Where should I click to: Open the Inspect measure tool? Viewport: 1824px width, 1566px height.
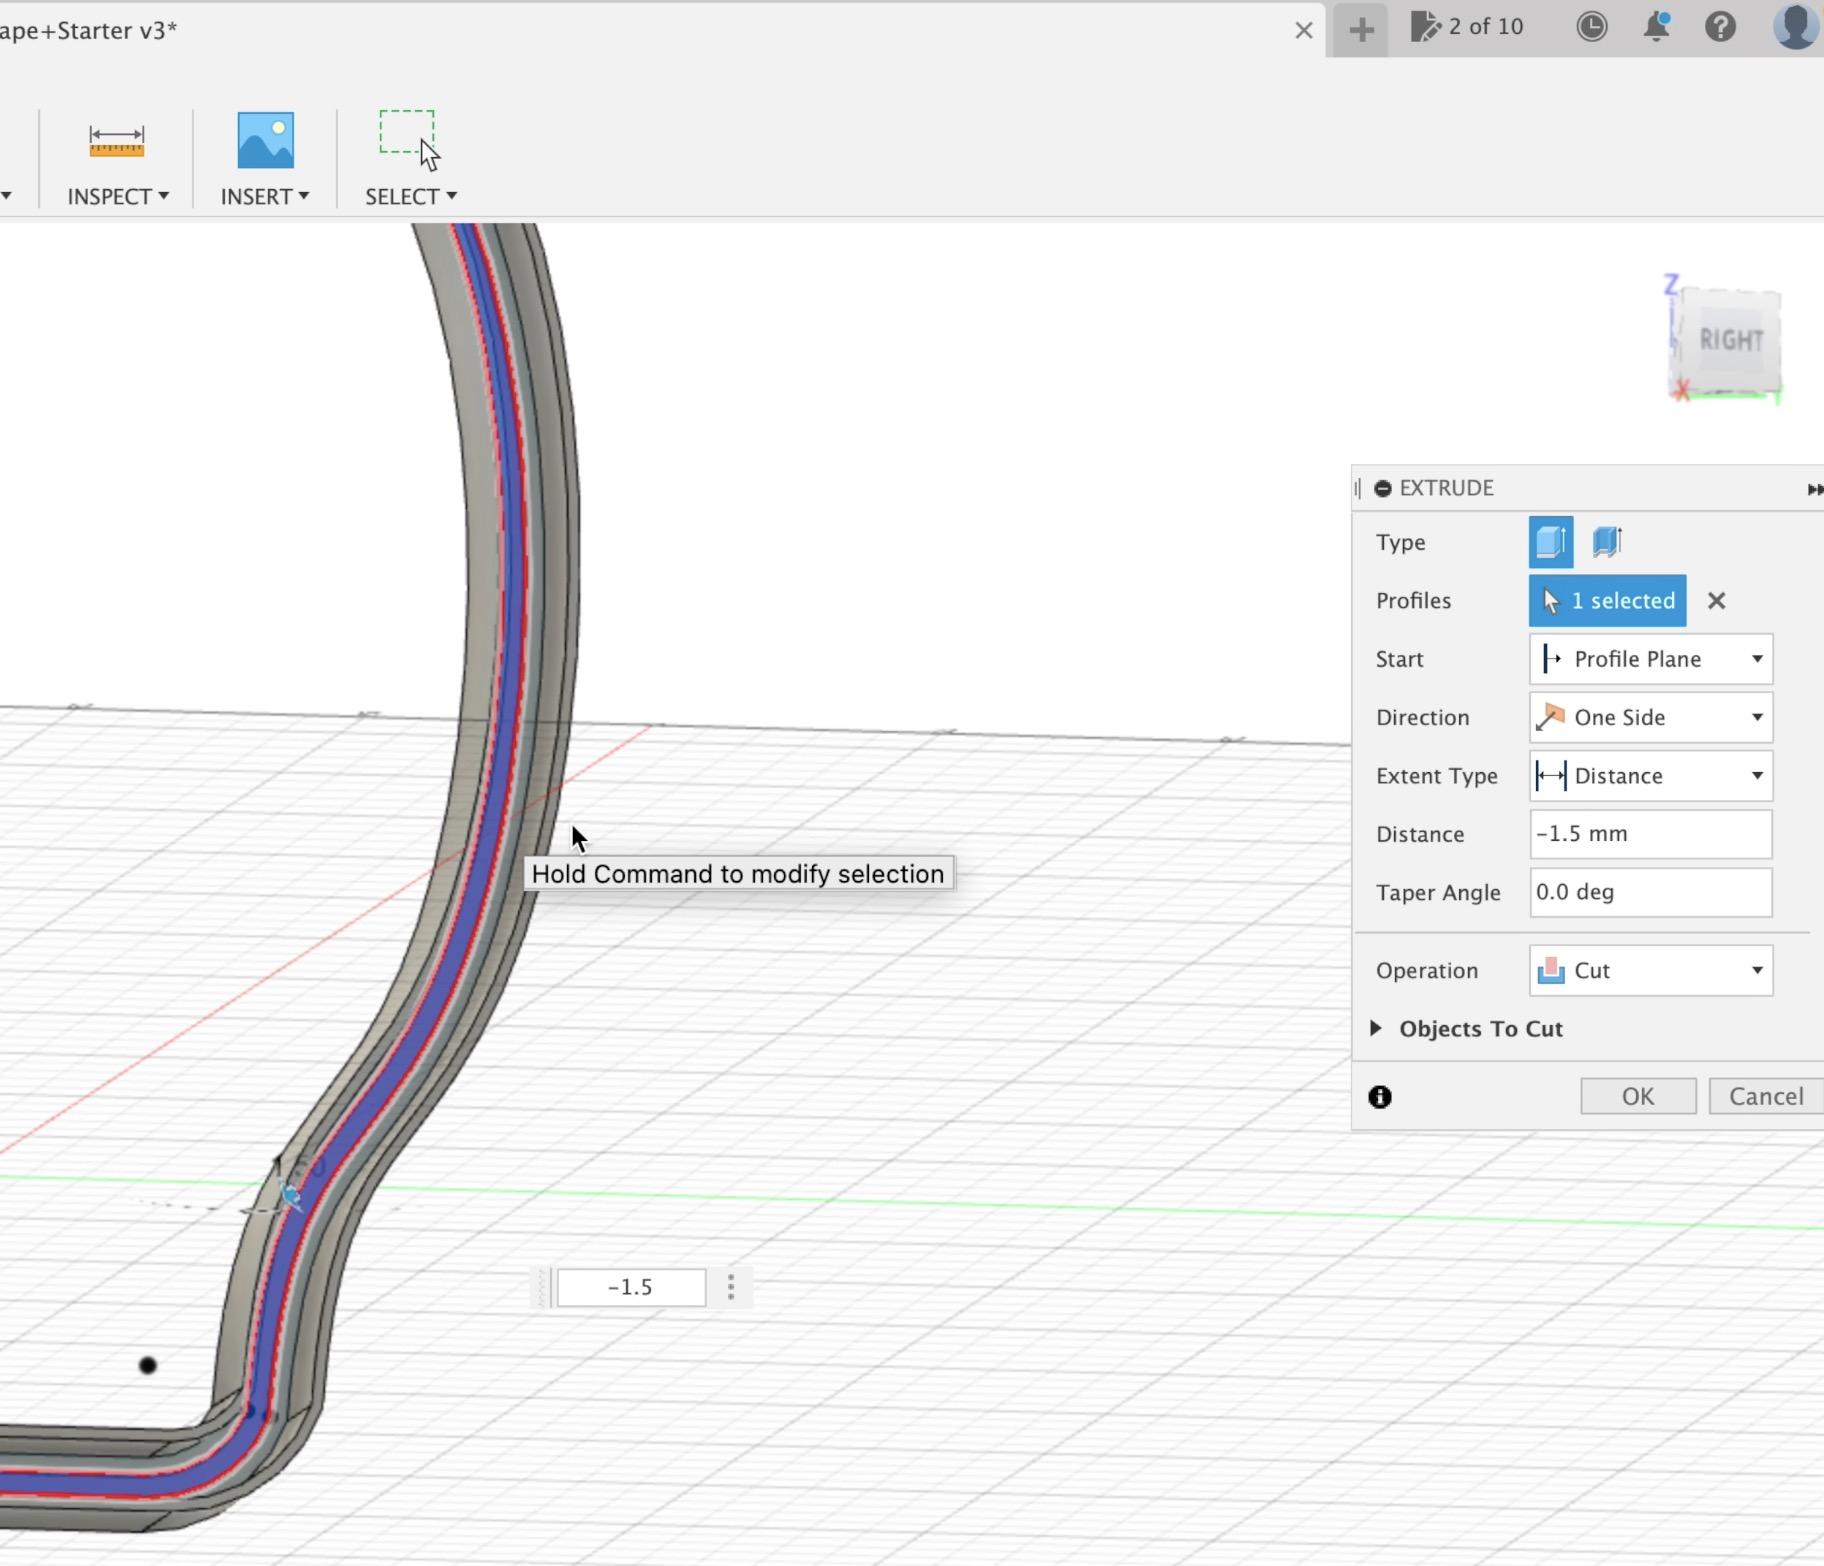115,142
